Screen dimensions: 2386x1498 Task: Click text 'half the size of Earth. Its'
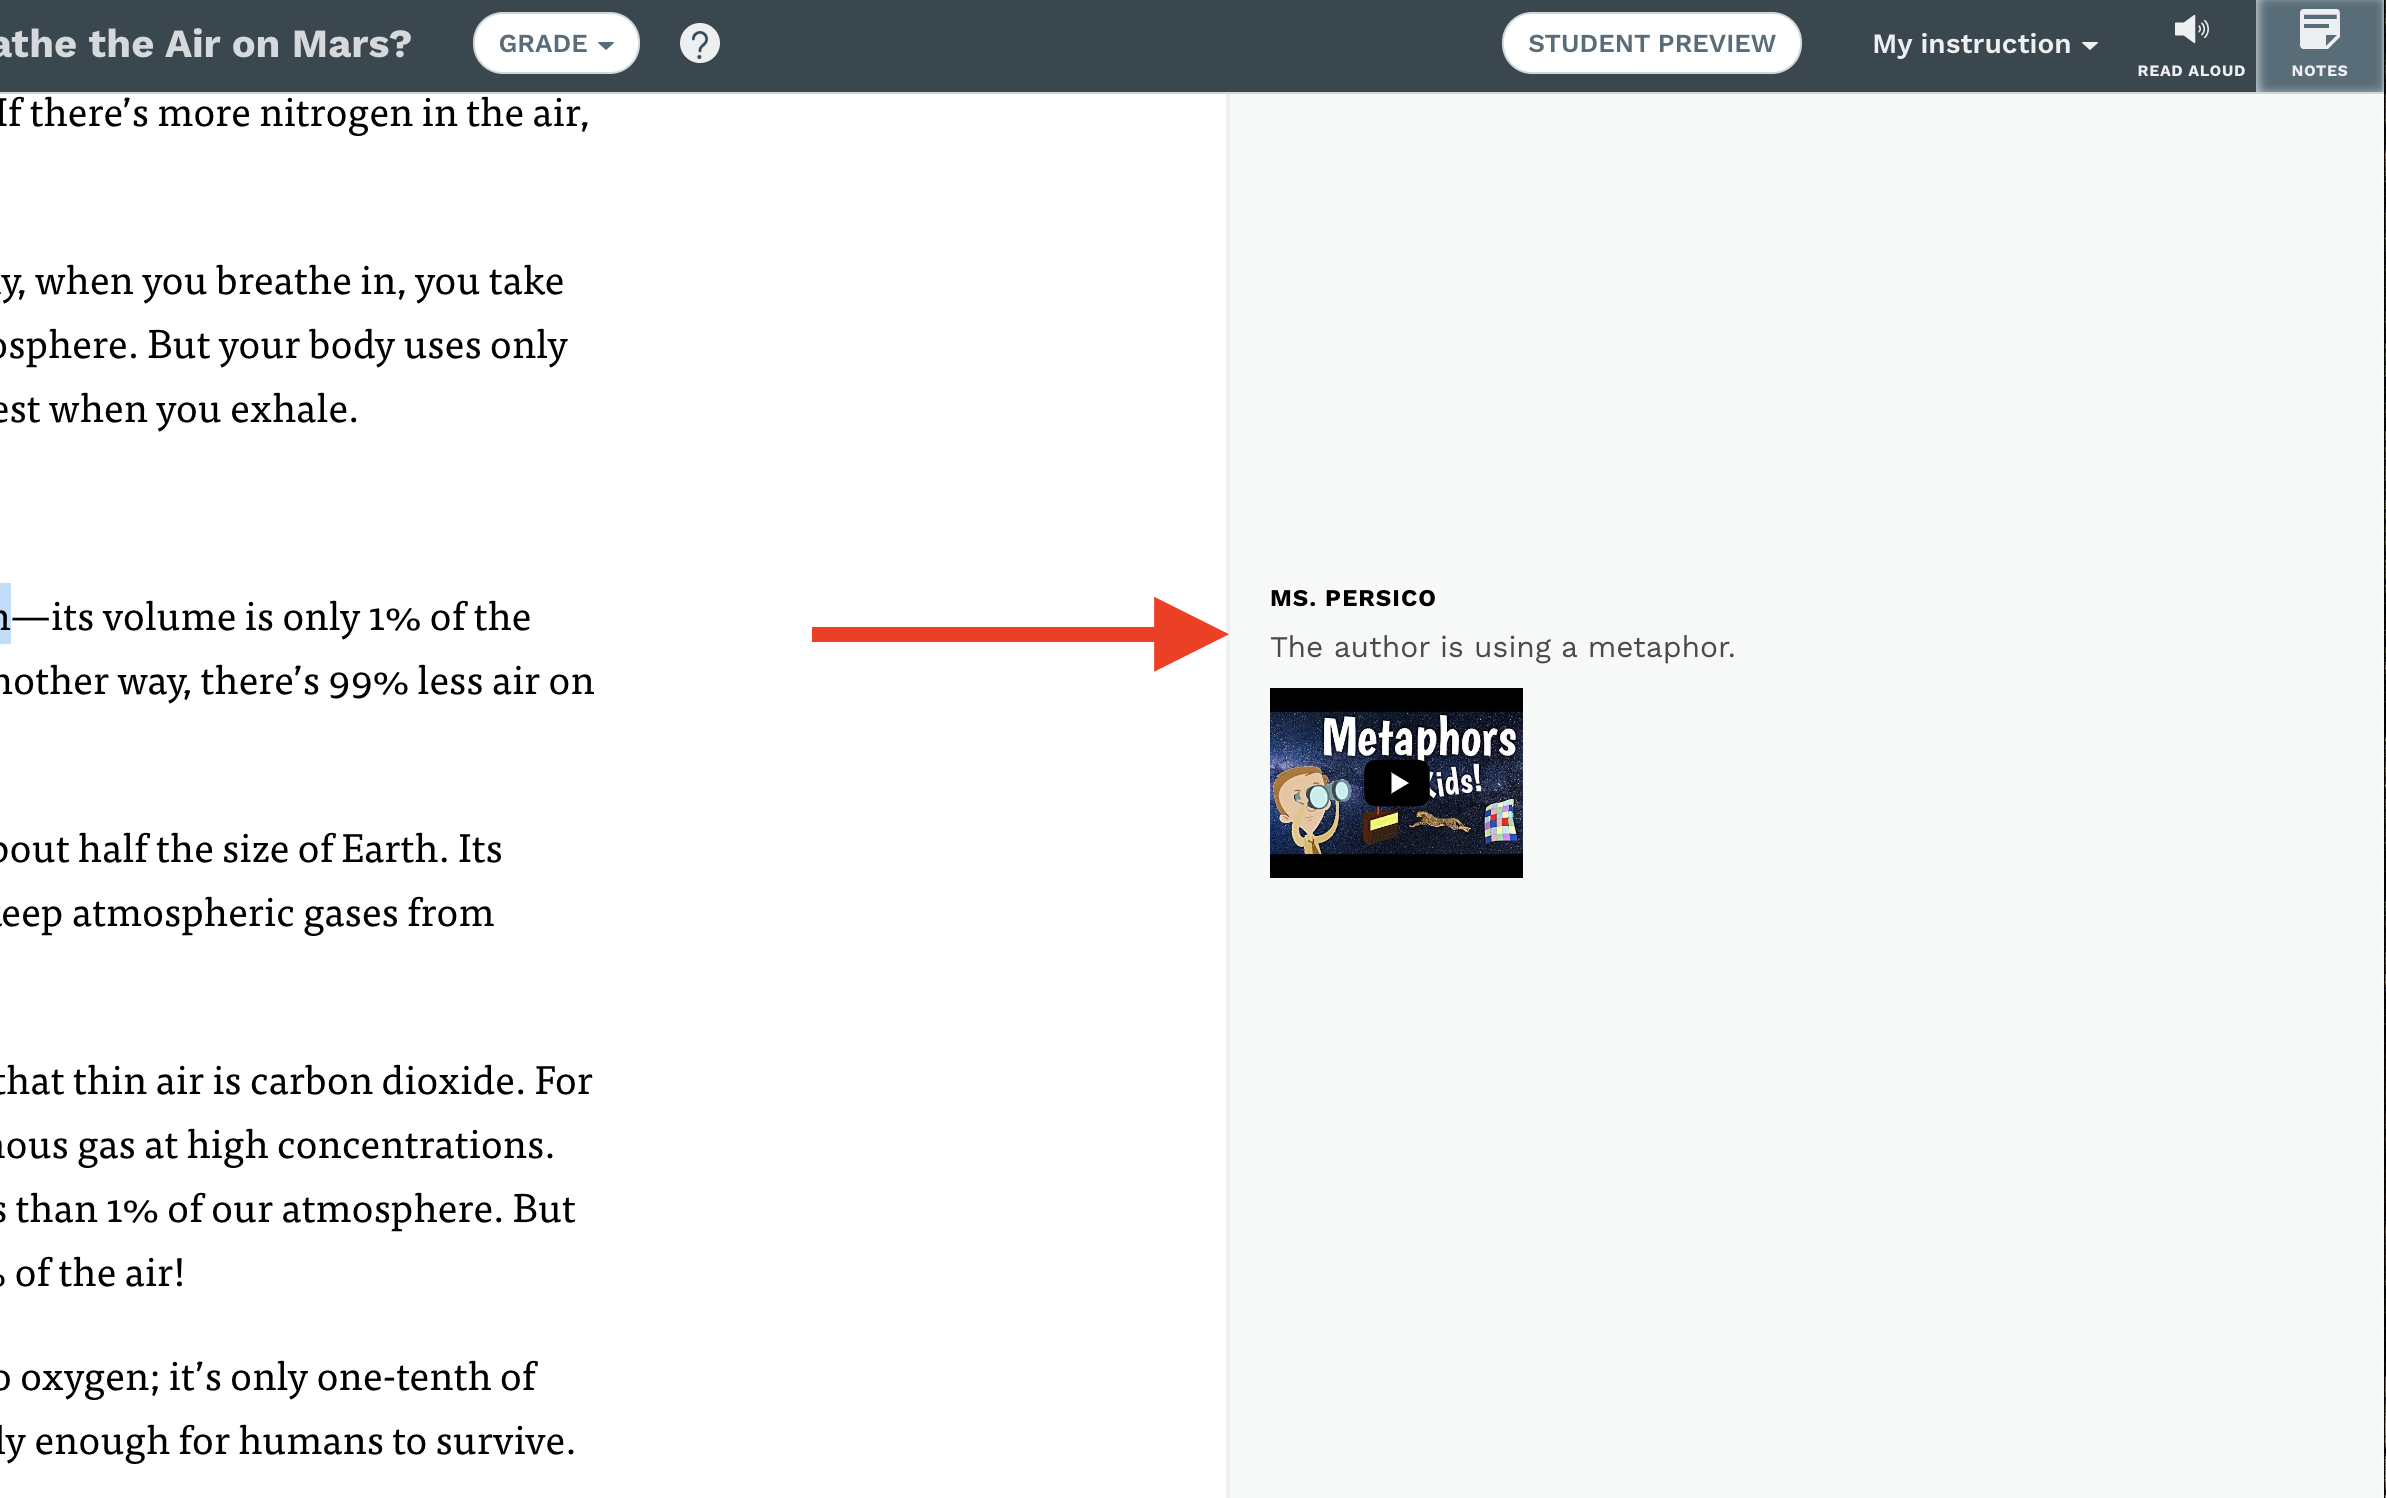pyautogui.click(x=290, y=849)
